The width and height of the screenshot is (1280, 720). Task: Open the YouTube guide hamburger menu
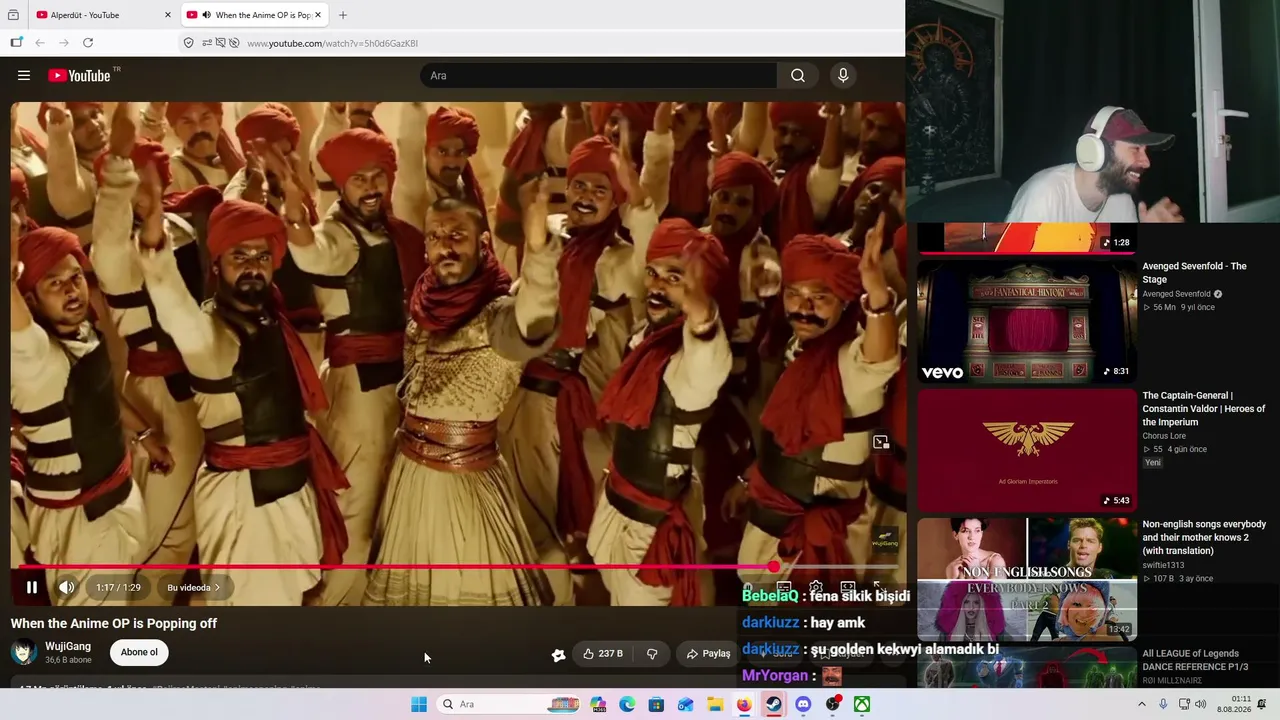(24, 76)
